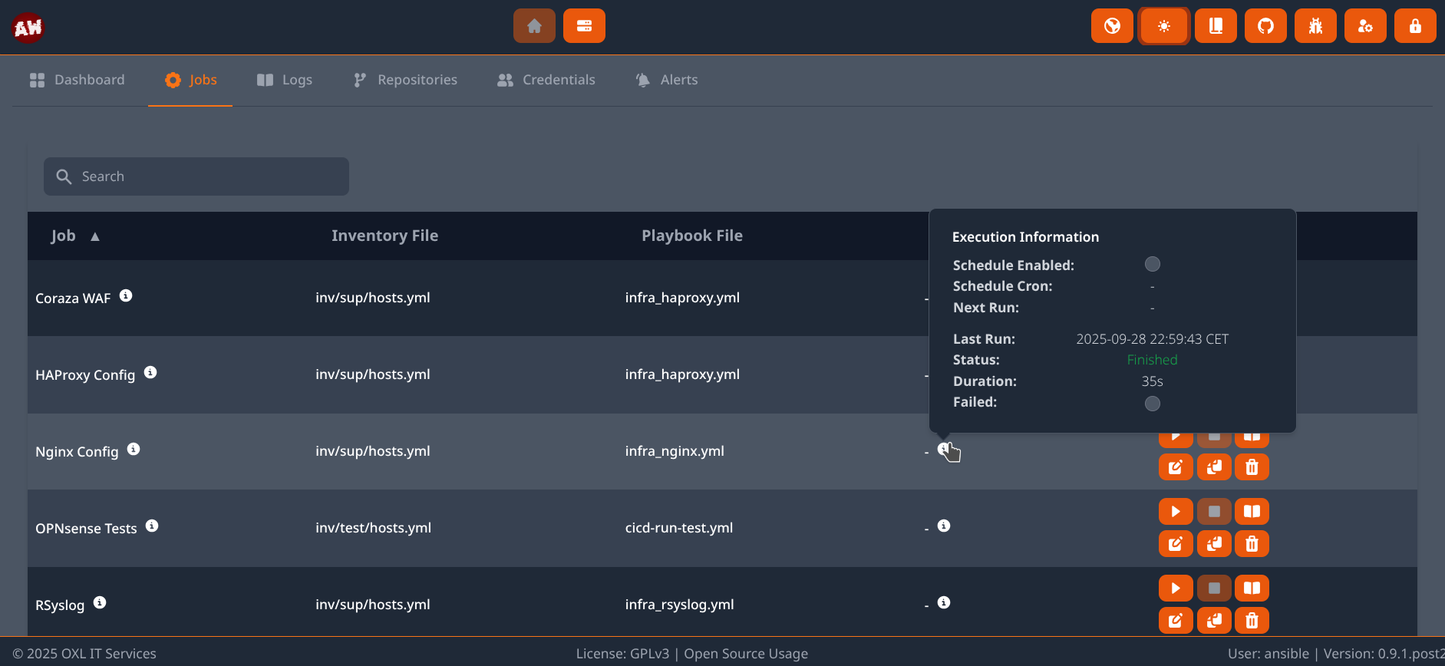
Task: Open the GitHub repository page
Action: (1265, 25)
